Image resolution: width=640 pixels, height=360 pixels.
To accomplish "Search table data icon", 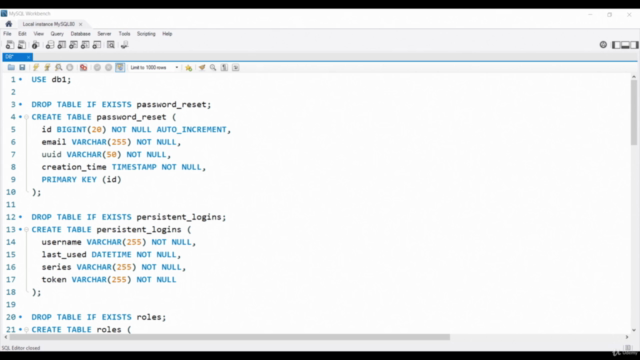I will (111, 45).
